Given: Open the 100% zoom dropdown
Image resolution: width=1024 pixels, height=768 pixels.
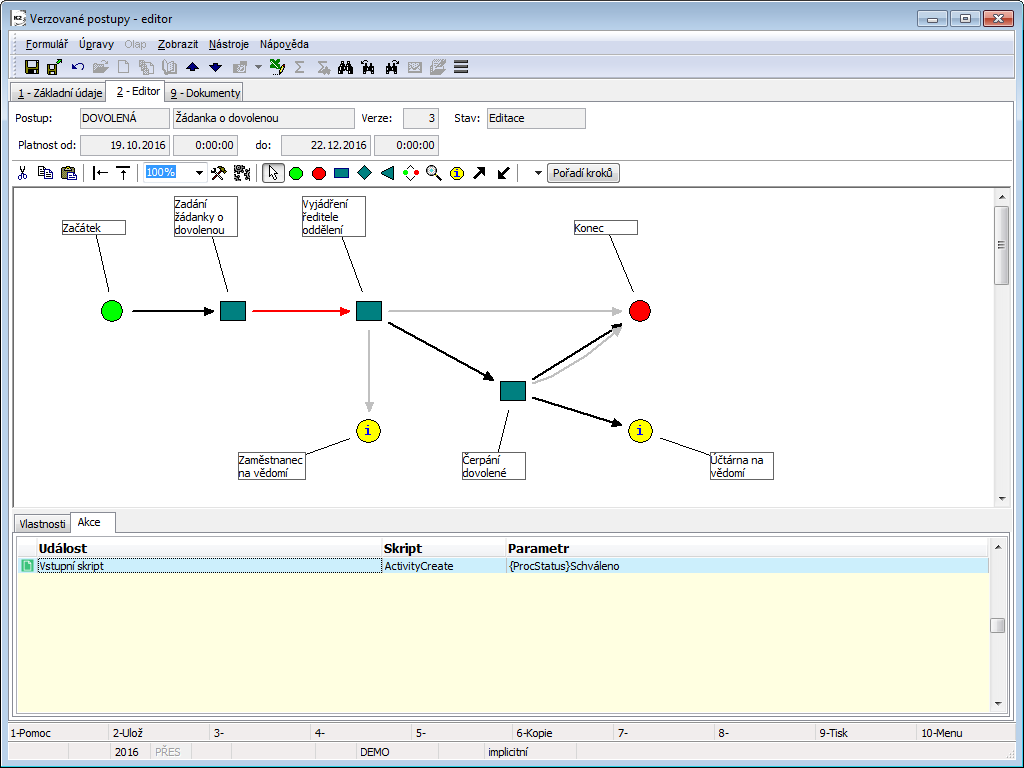Looking at the screenshot, I should tap(199, 173).
